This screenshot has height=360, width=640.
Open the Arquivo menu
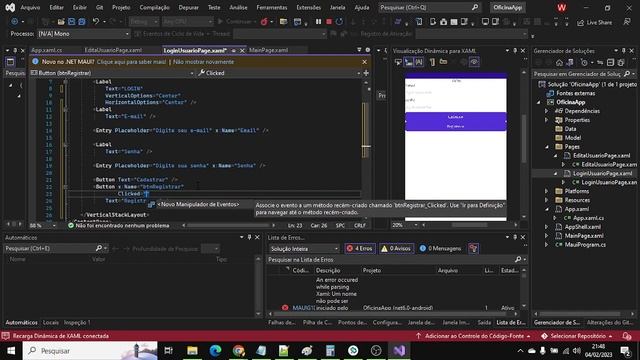[x=30, y=7]
